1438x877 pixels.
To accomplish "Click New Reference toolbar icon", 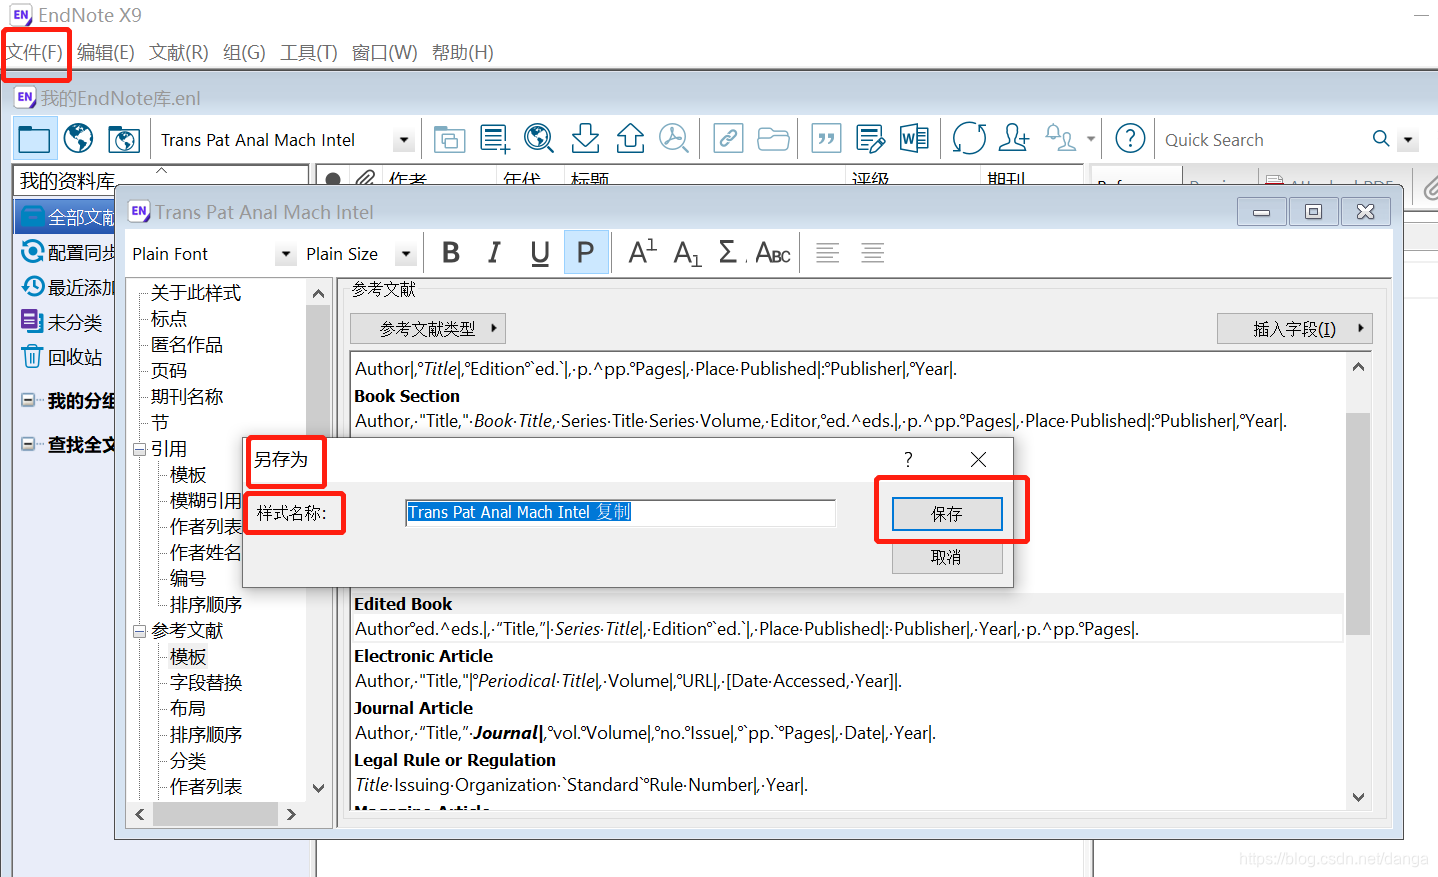I will [494, 139].
